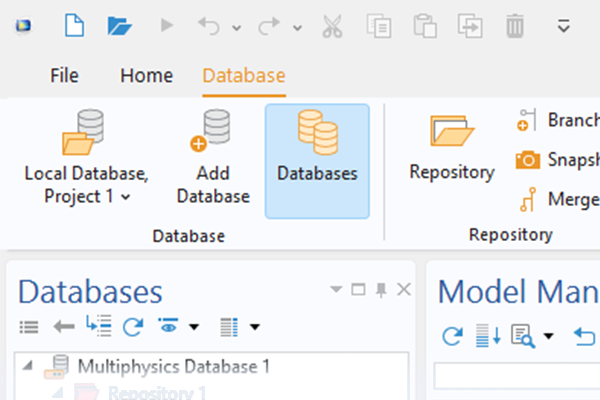Pin the Databases panel
Image resolution: width=600 pixels, height=400 pixels.
381,290
